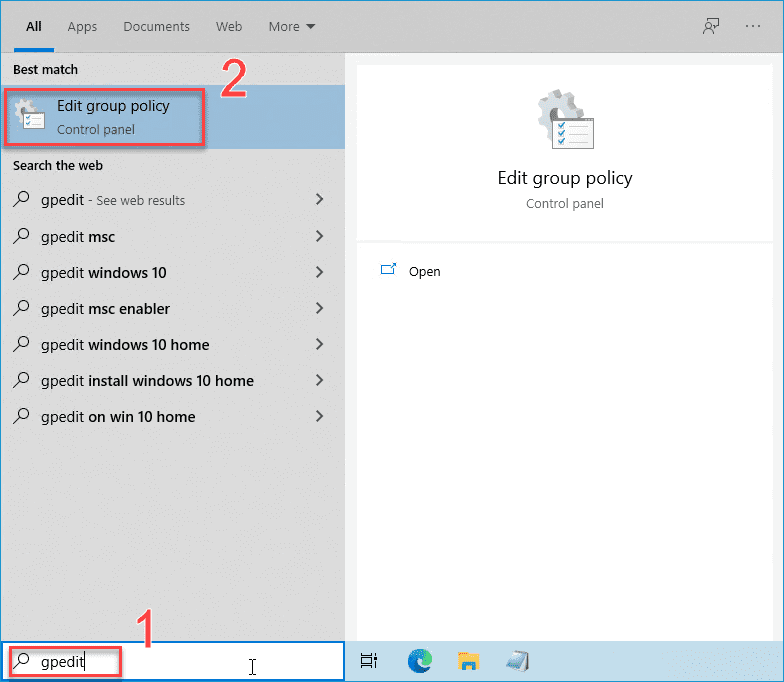Expand the 'gpedit msc enabler' suggestion arrow

point(320,308)
